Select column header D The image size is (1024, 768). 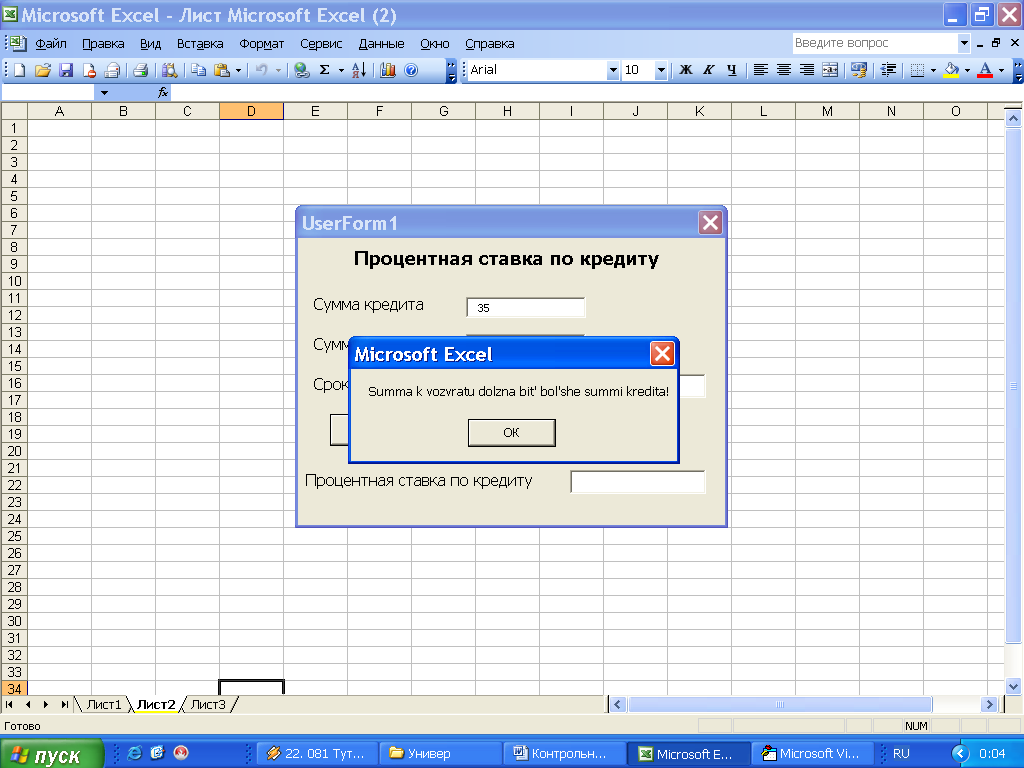251,111
